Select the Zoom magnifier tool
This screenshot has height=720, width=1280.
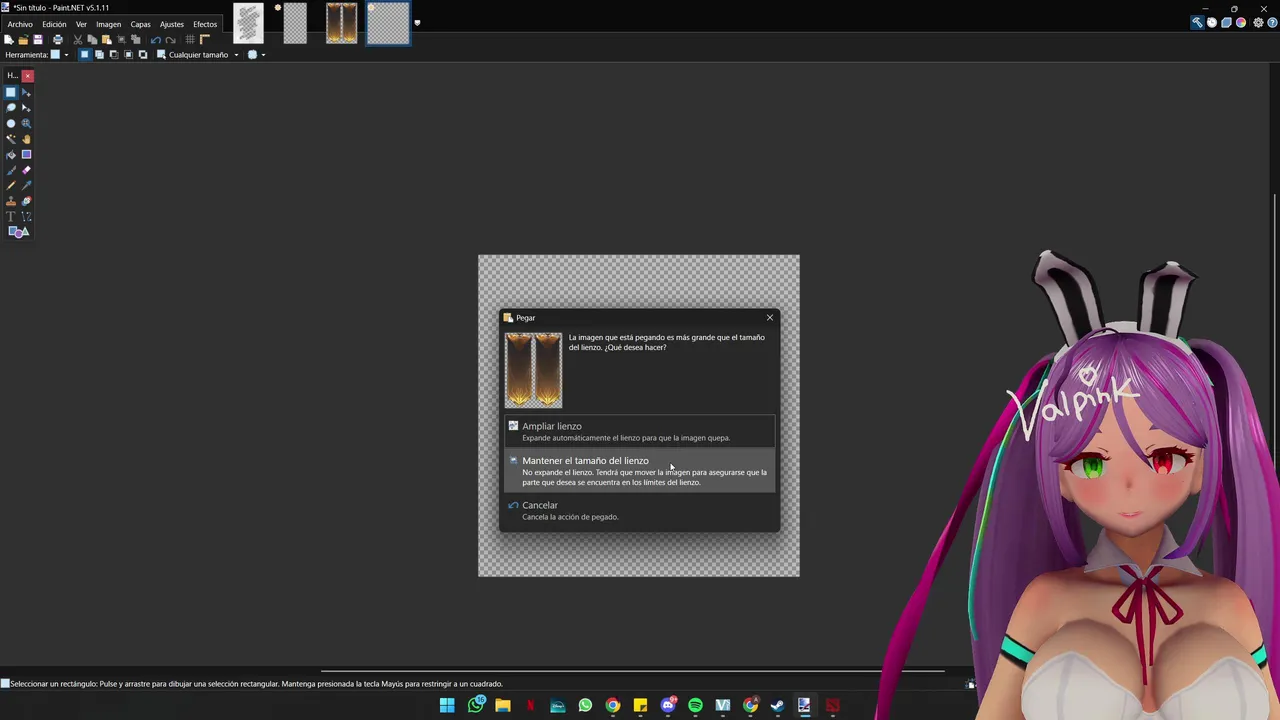(26, 123)
